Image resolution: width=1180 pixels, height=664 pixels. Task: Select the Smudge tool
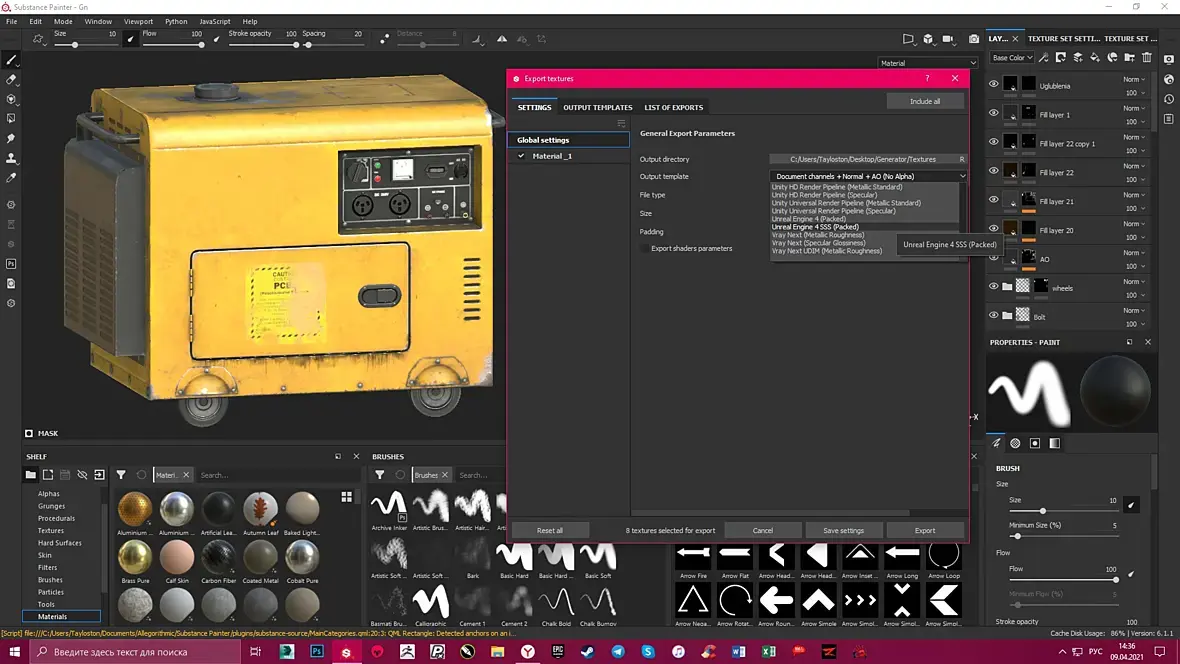[x=11, y=138]
